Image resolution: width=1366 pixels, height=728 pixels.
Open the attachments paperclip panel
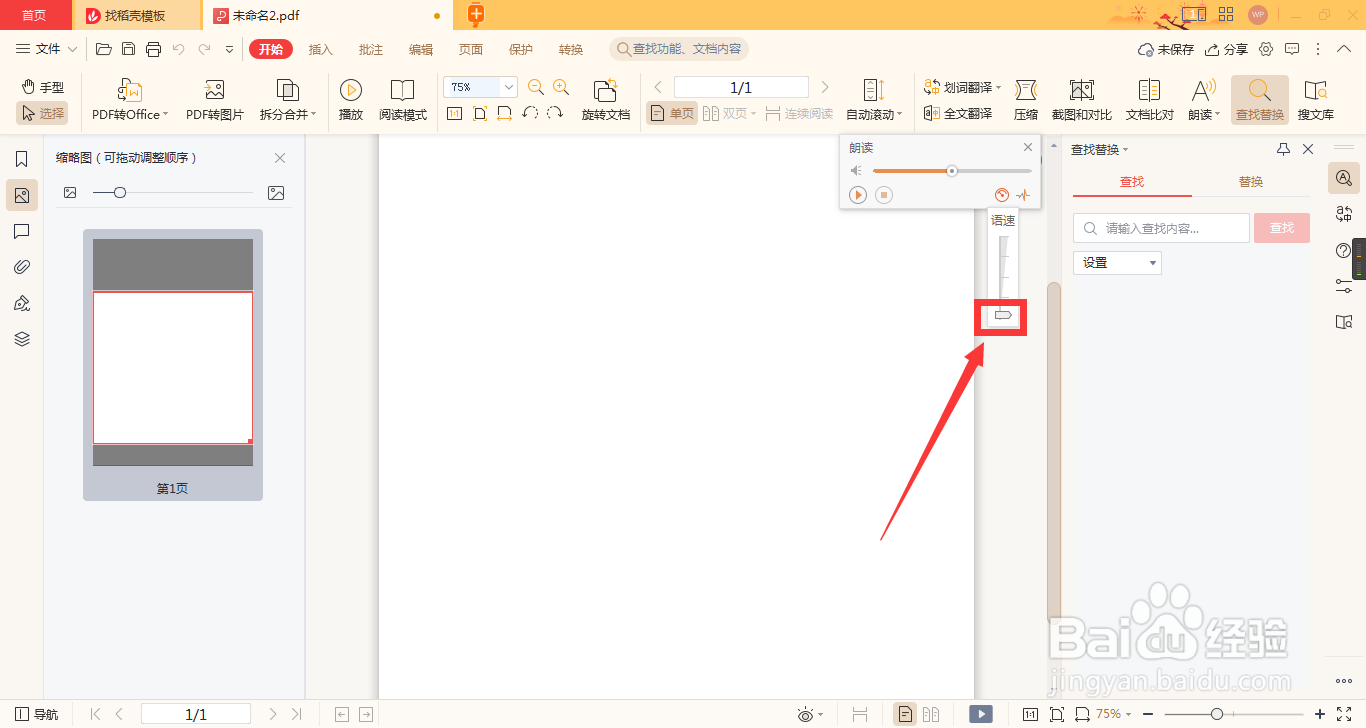tap(22, 267)
